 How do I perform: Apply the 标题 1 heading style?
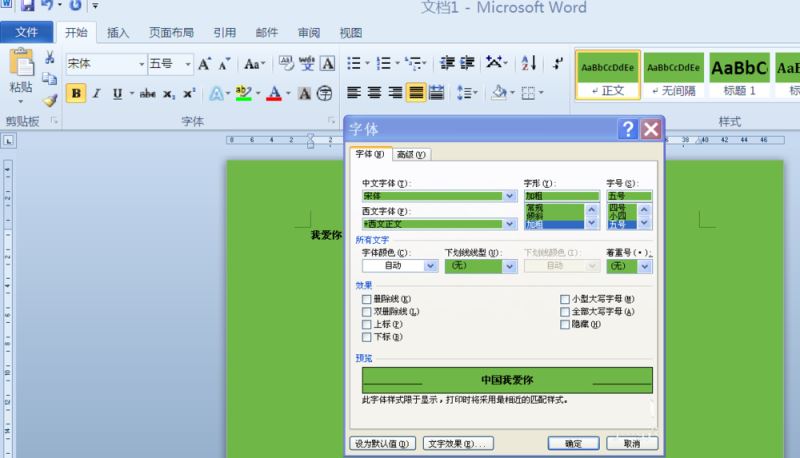[739, 74]
